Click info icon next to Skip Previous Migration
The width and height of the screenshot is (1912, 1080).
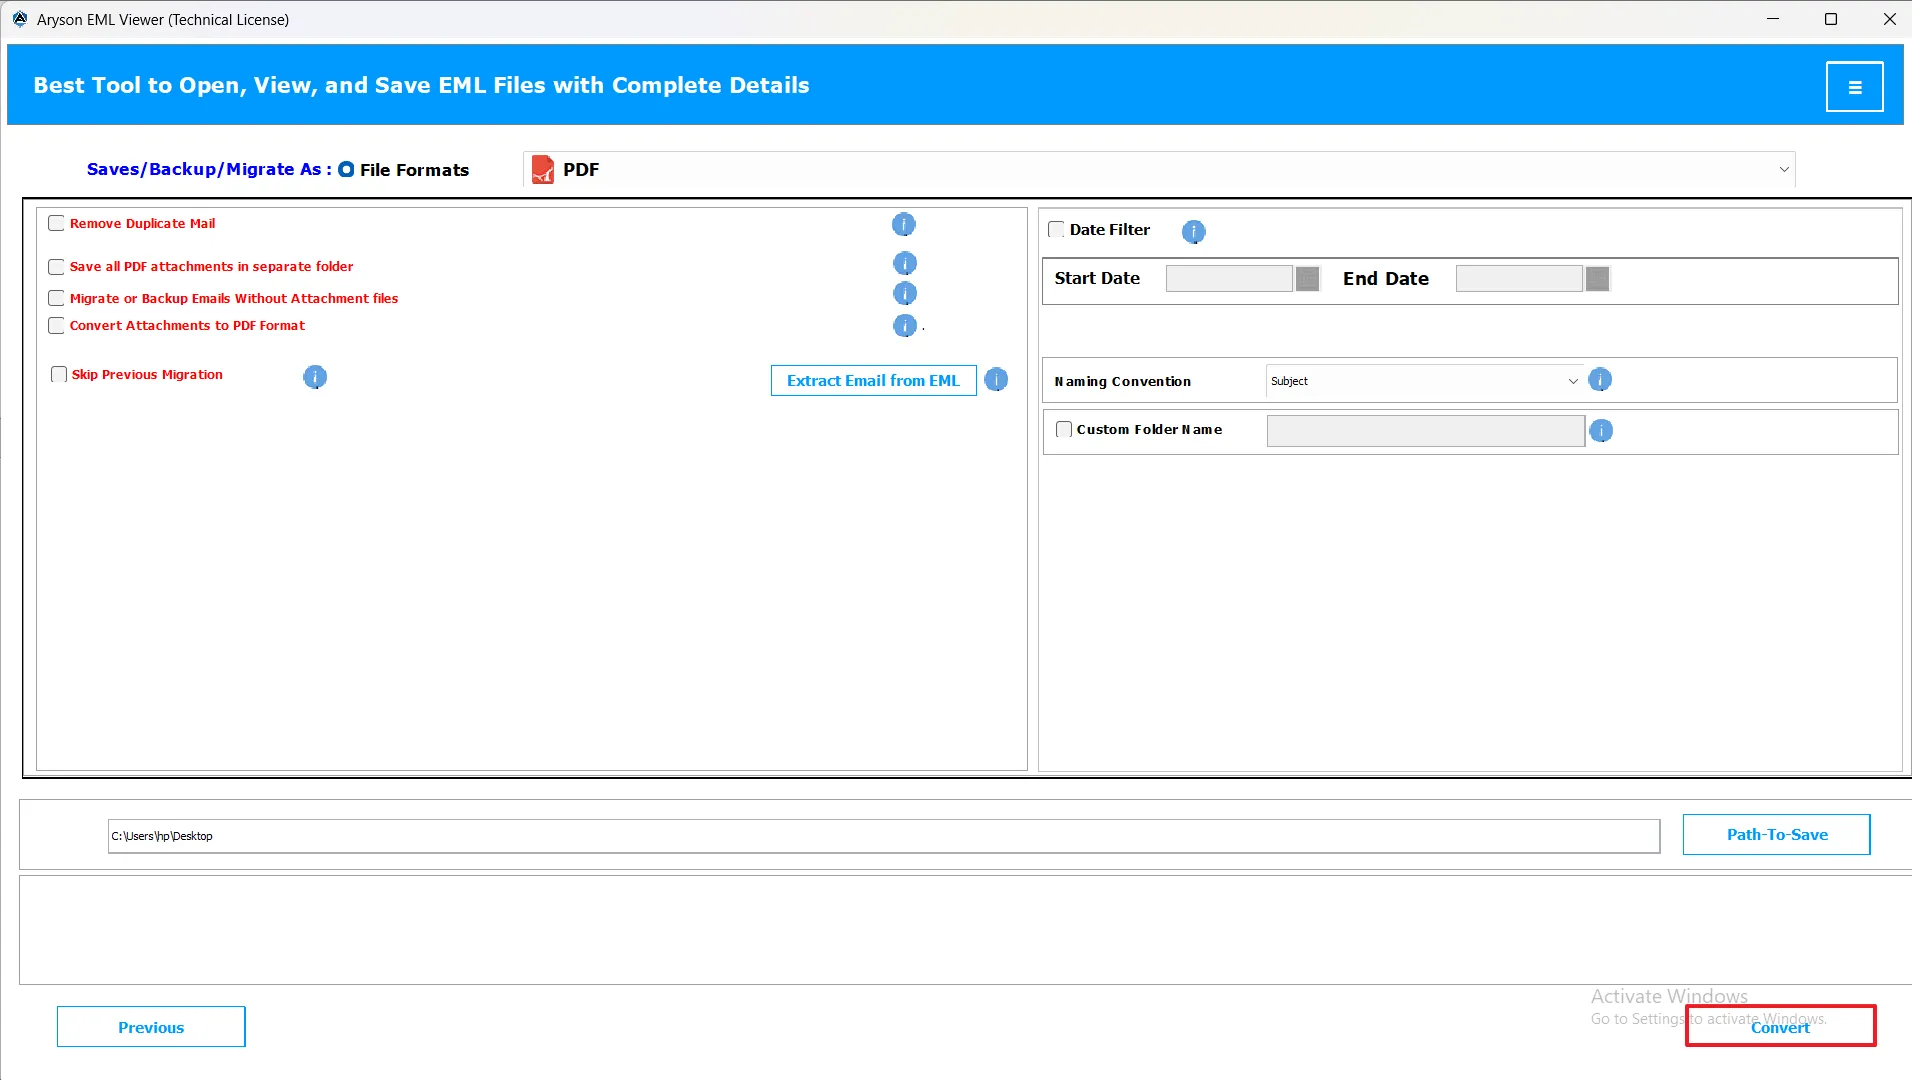click(315, 377)
